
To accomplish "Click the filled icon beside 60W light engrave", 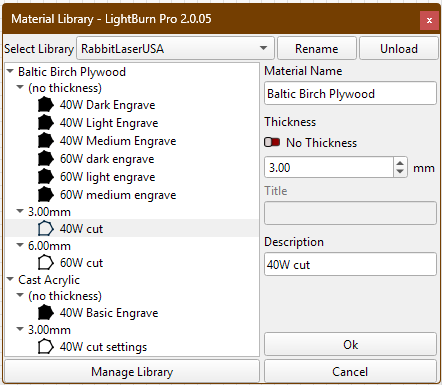I will pyautogui.click(x=46, y=177).
